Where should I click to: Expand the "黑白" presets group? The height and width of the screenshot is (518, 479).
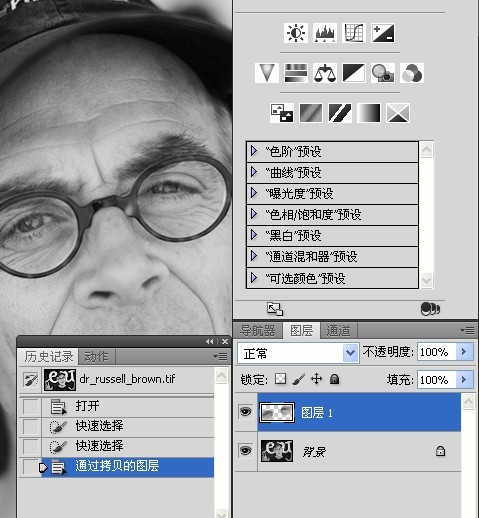254,235
